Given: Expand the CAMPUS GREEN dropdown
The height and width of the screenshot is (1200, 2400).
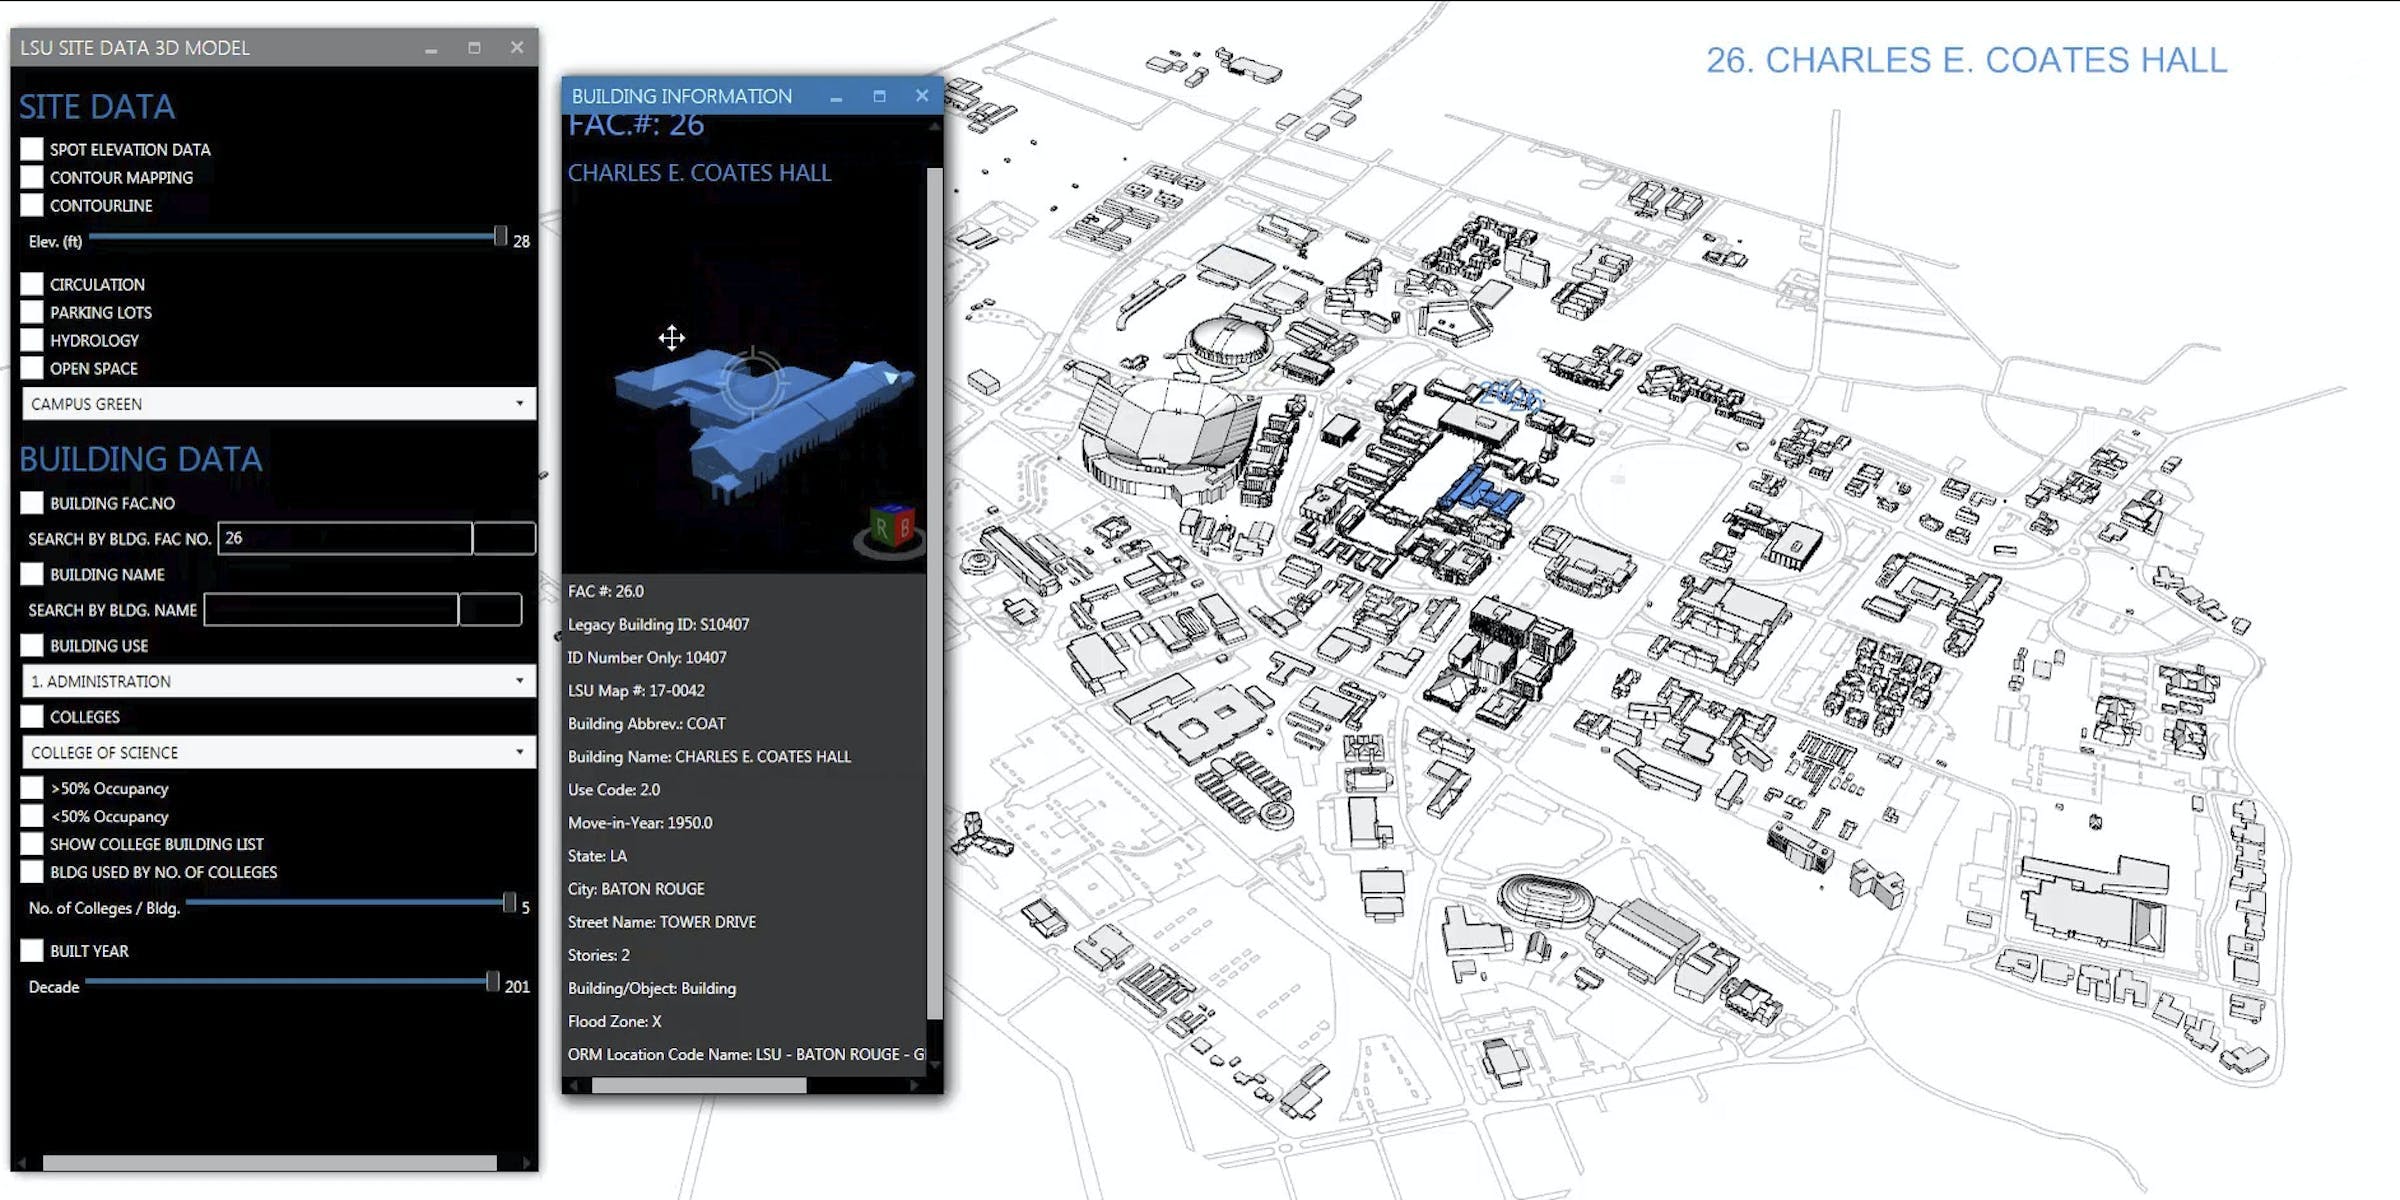Looking at the screenshot, I should click(519, 404).
